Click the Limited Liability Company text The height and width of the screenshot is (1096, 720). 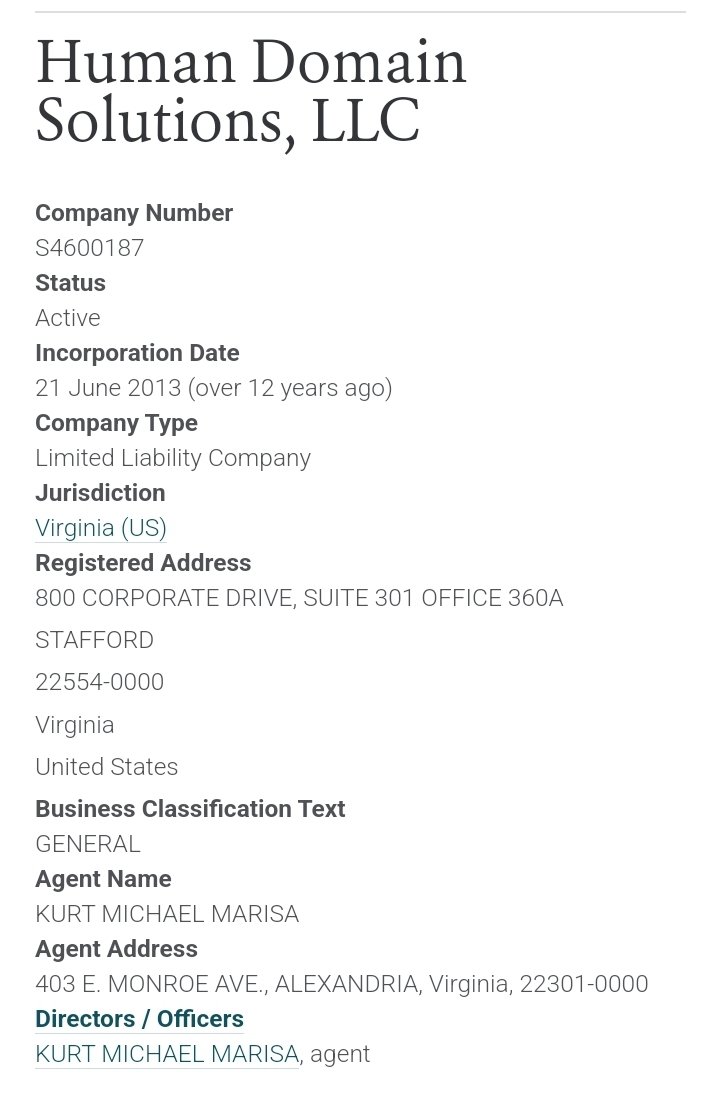173,458
